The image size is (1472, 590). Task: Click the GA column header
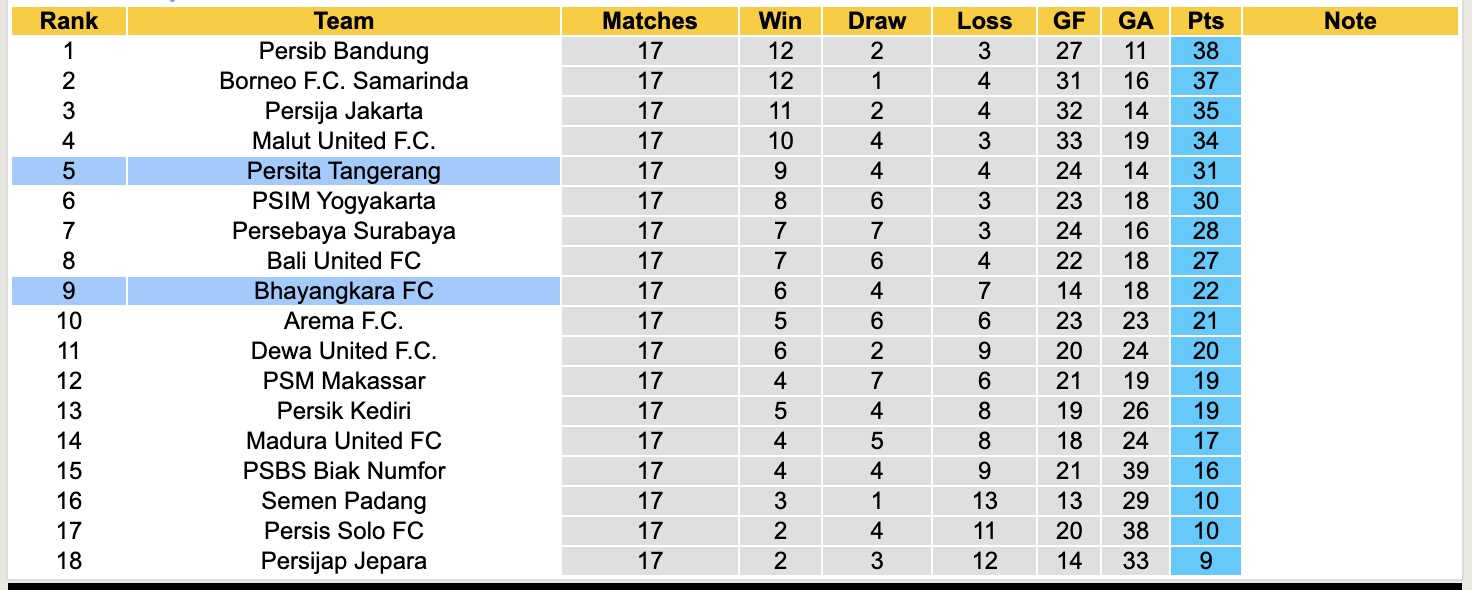pyautogui.click(x=1135, y=21)
